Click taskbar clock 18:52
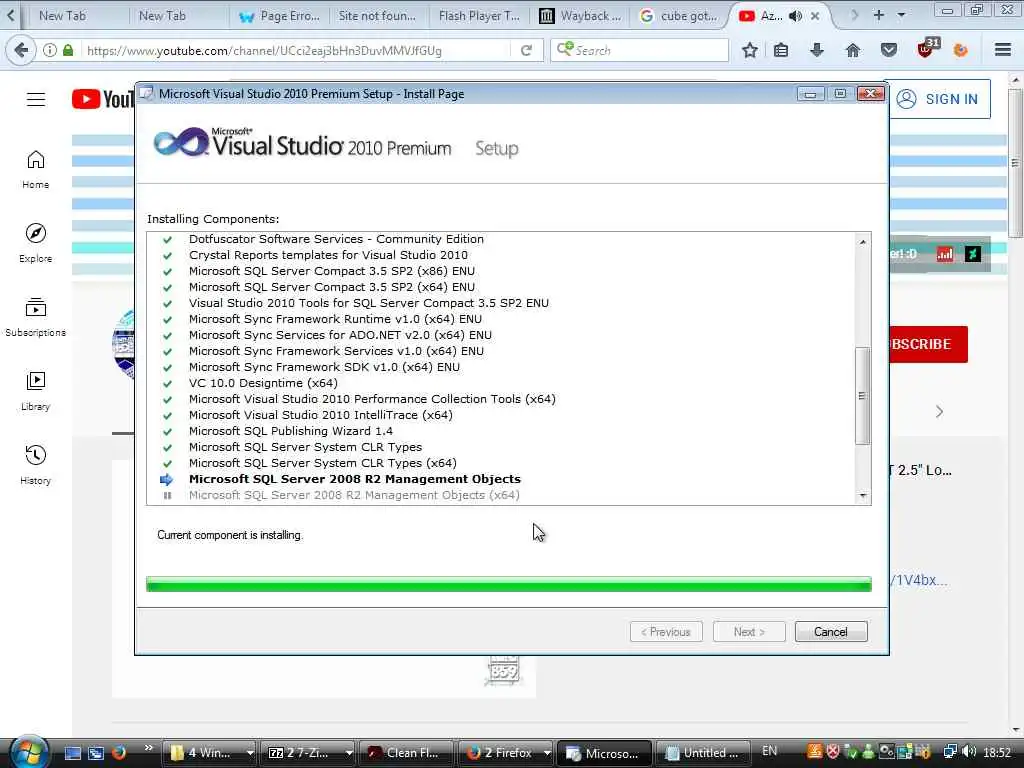1024x768 pixels. [997, 753]
